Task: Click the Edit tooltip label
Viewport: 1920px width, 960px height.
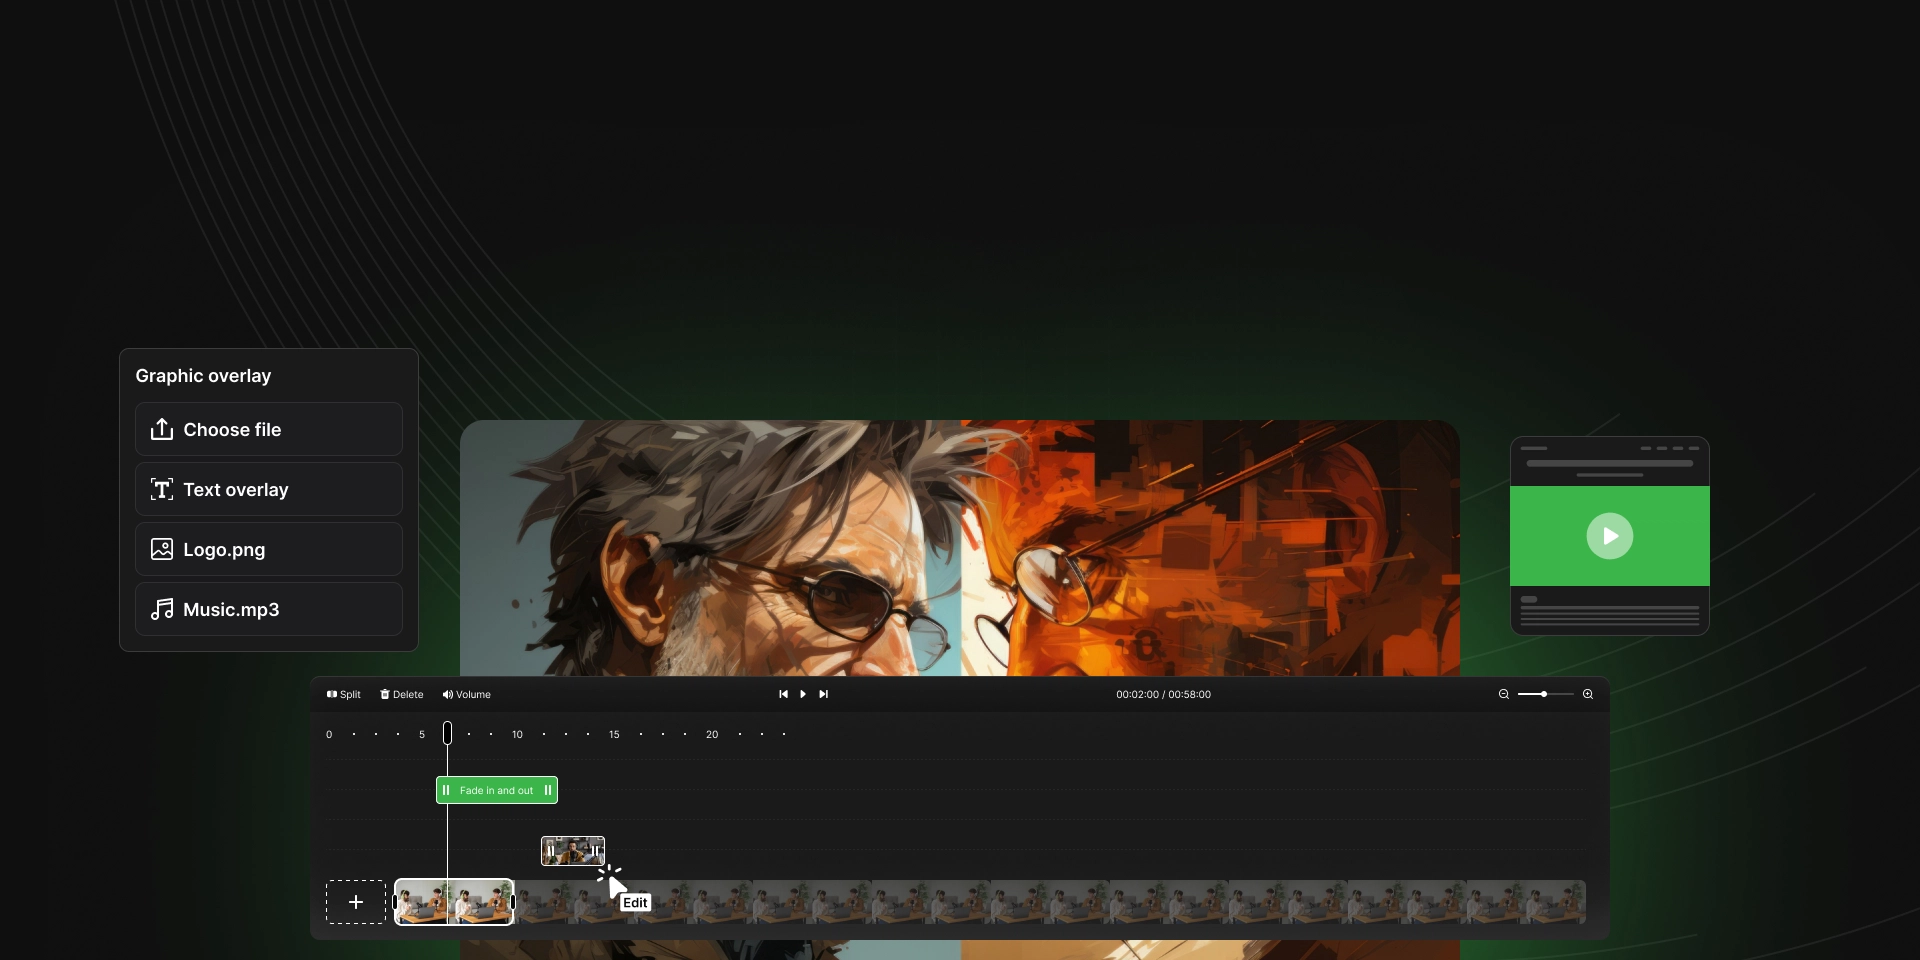Action: pyautogui.click(x=635, y=903)
